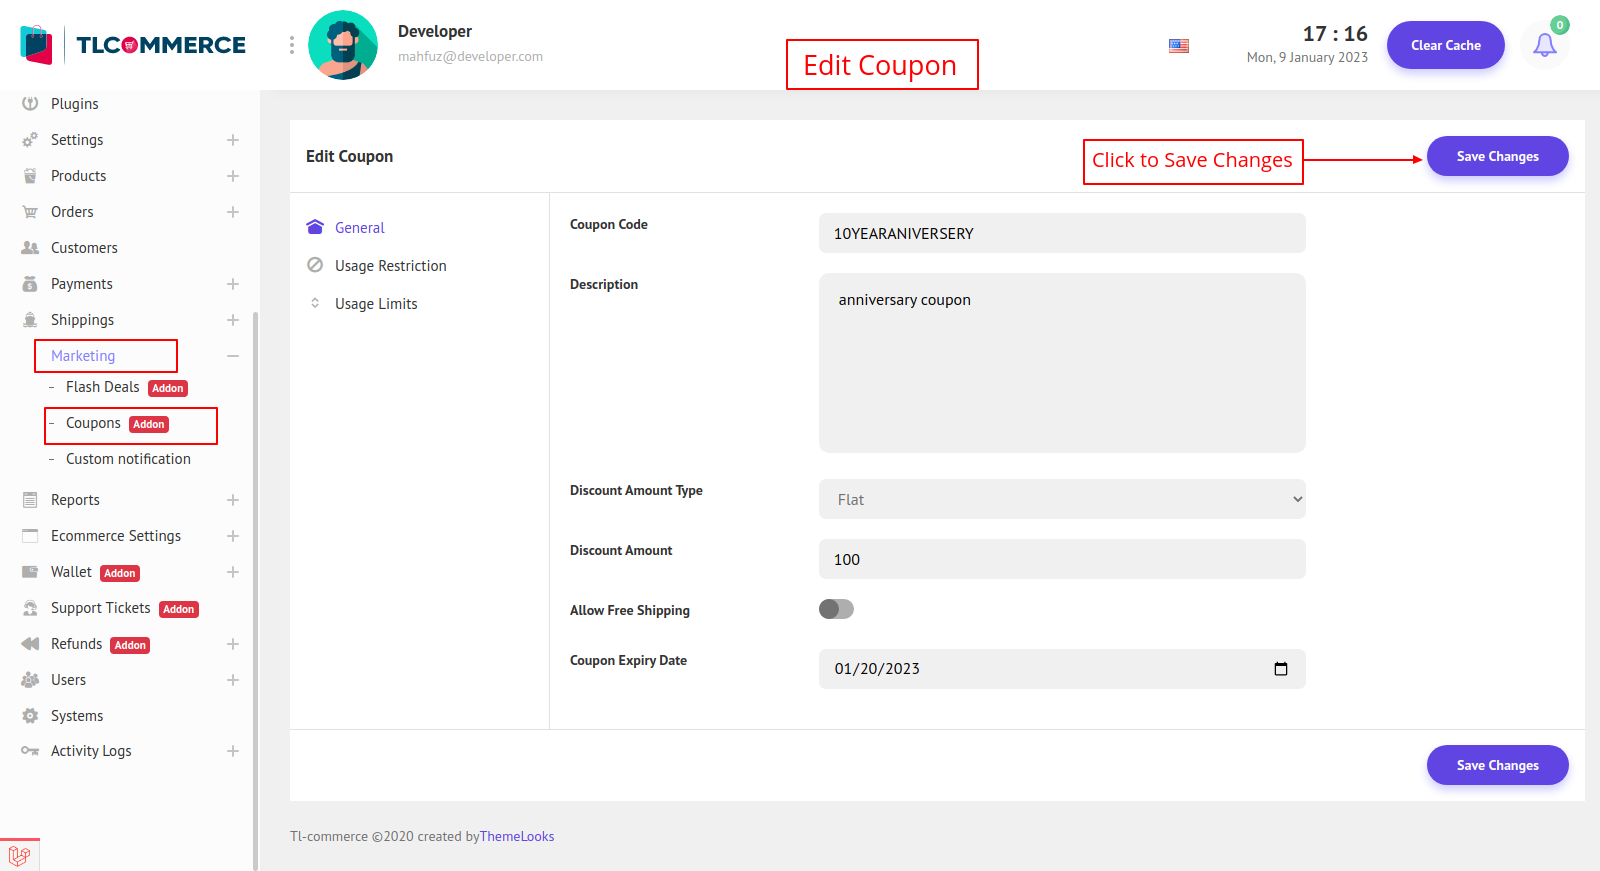
Task: Open the three-dot menu beside avatar
Action: (x=292, y=45)
